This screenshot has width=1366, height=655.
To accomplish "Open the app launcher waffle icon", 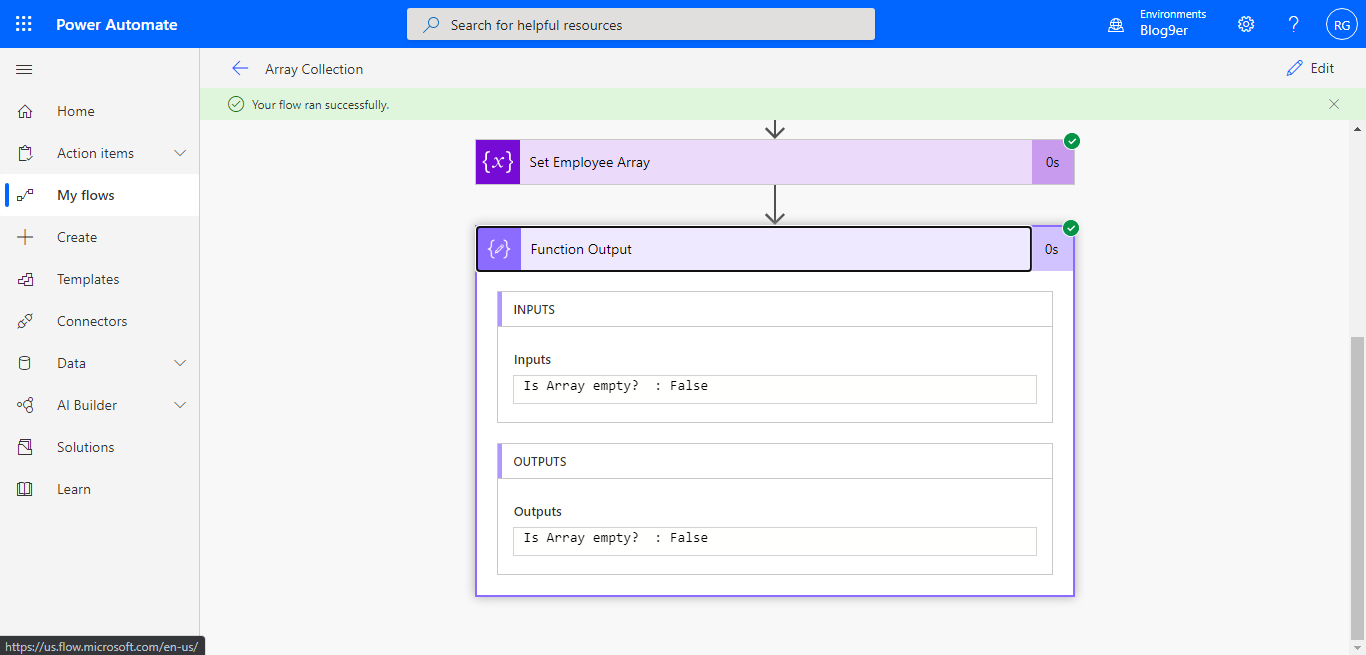I will tap(23, 23).
